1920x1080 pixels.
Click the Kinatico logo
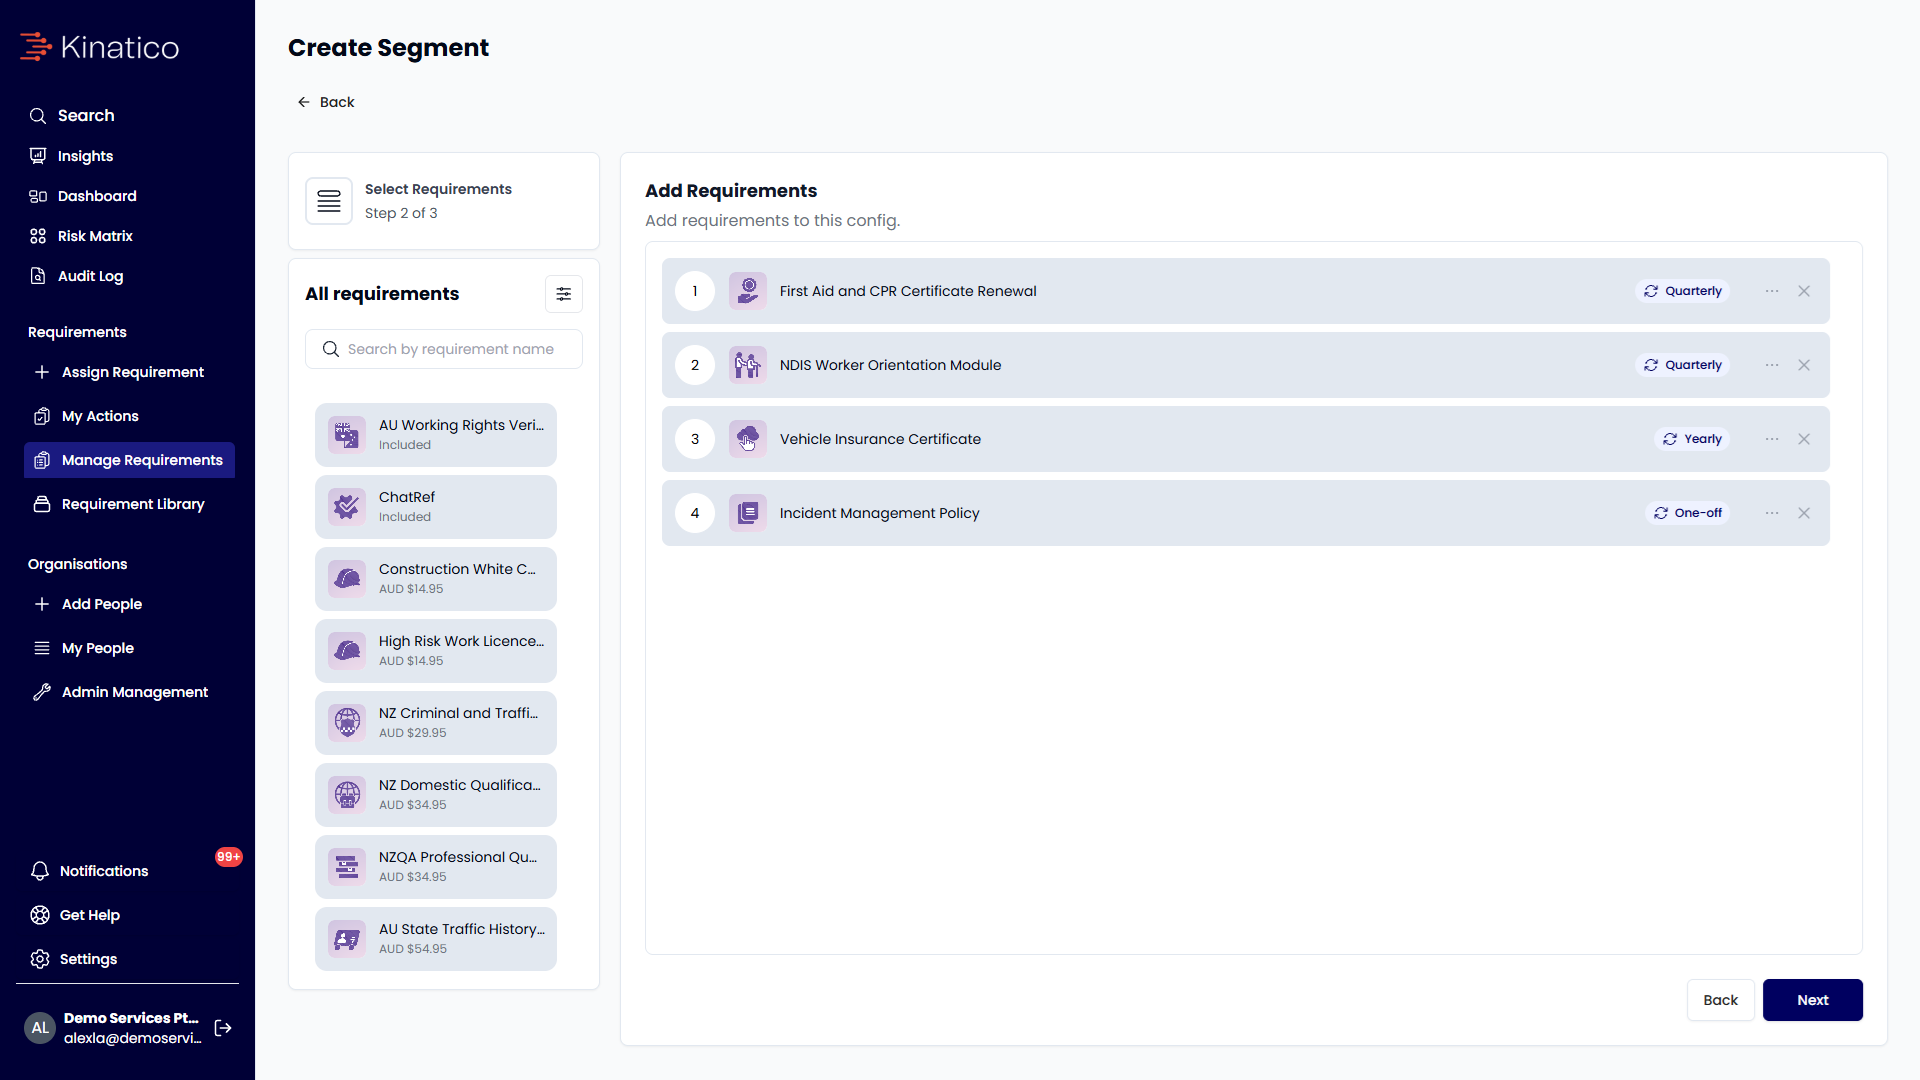(x=100, y=47)
